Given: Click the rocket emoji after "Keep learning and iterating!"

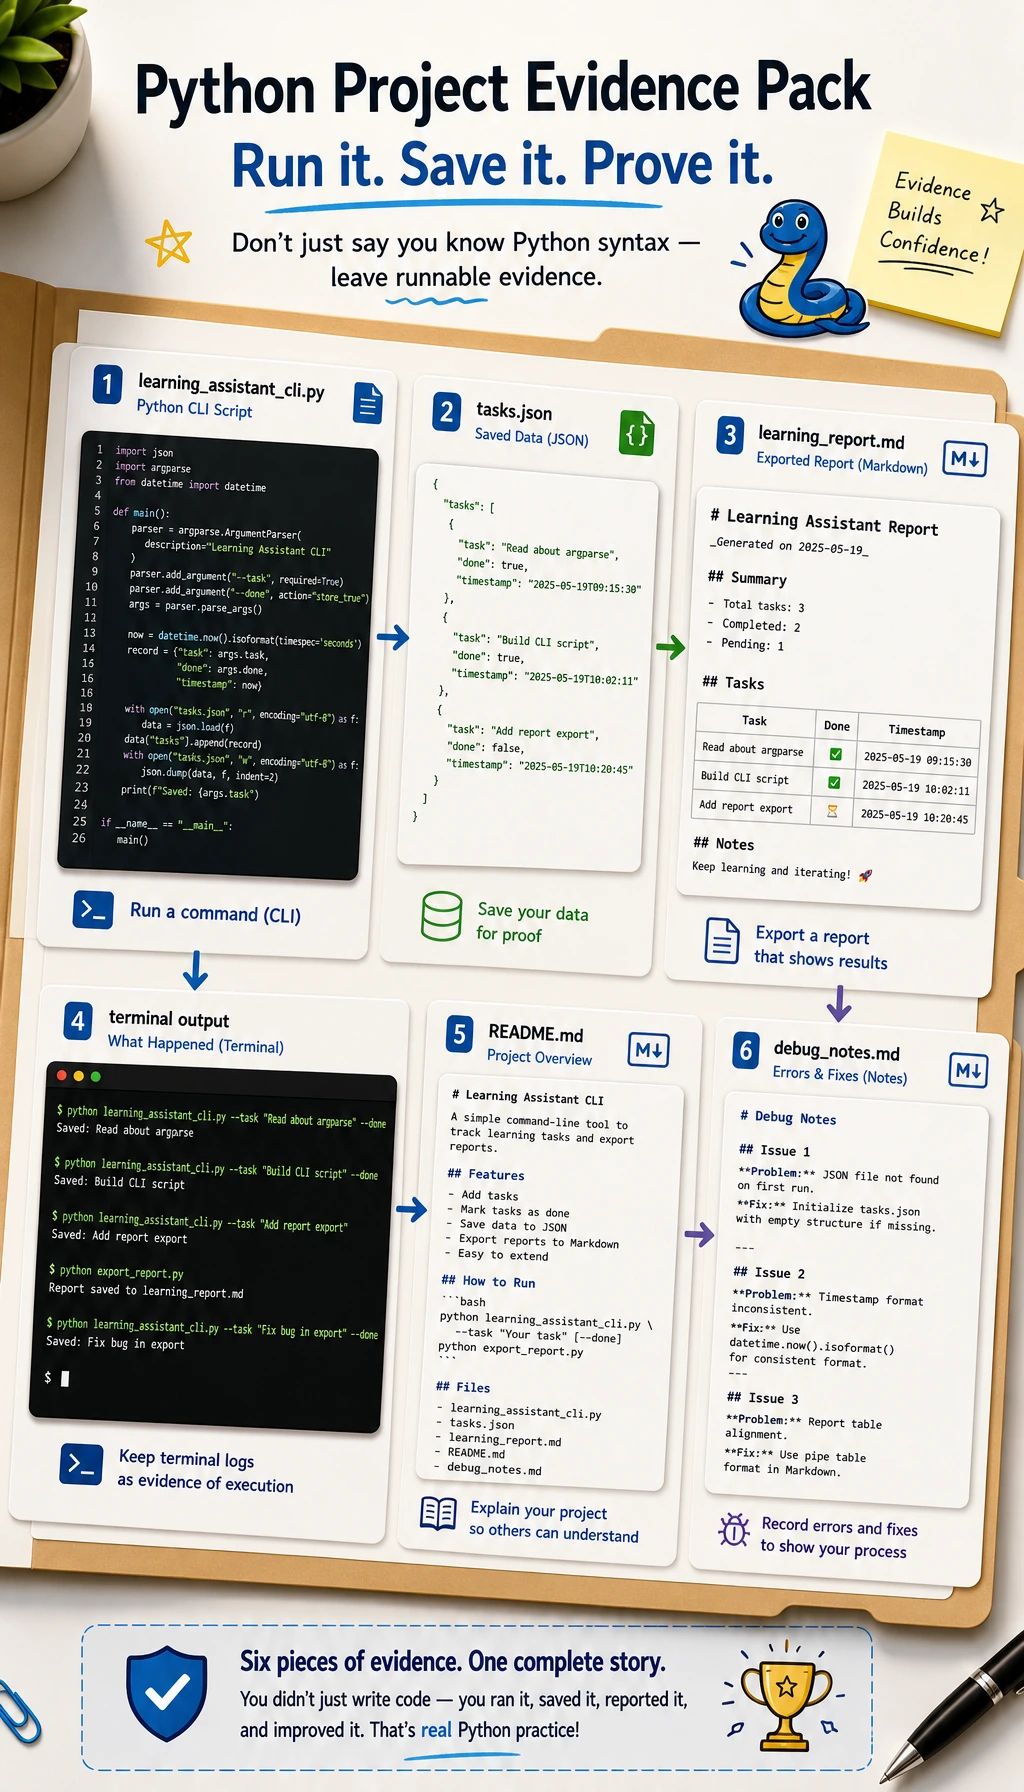Looking at the screenshot, I should [866, 875].
